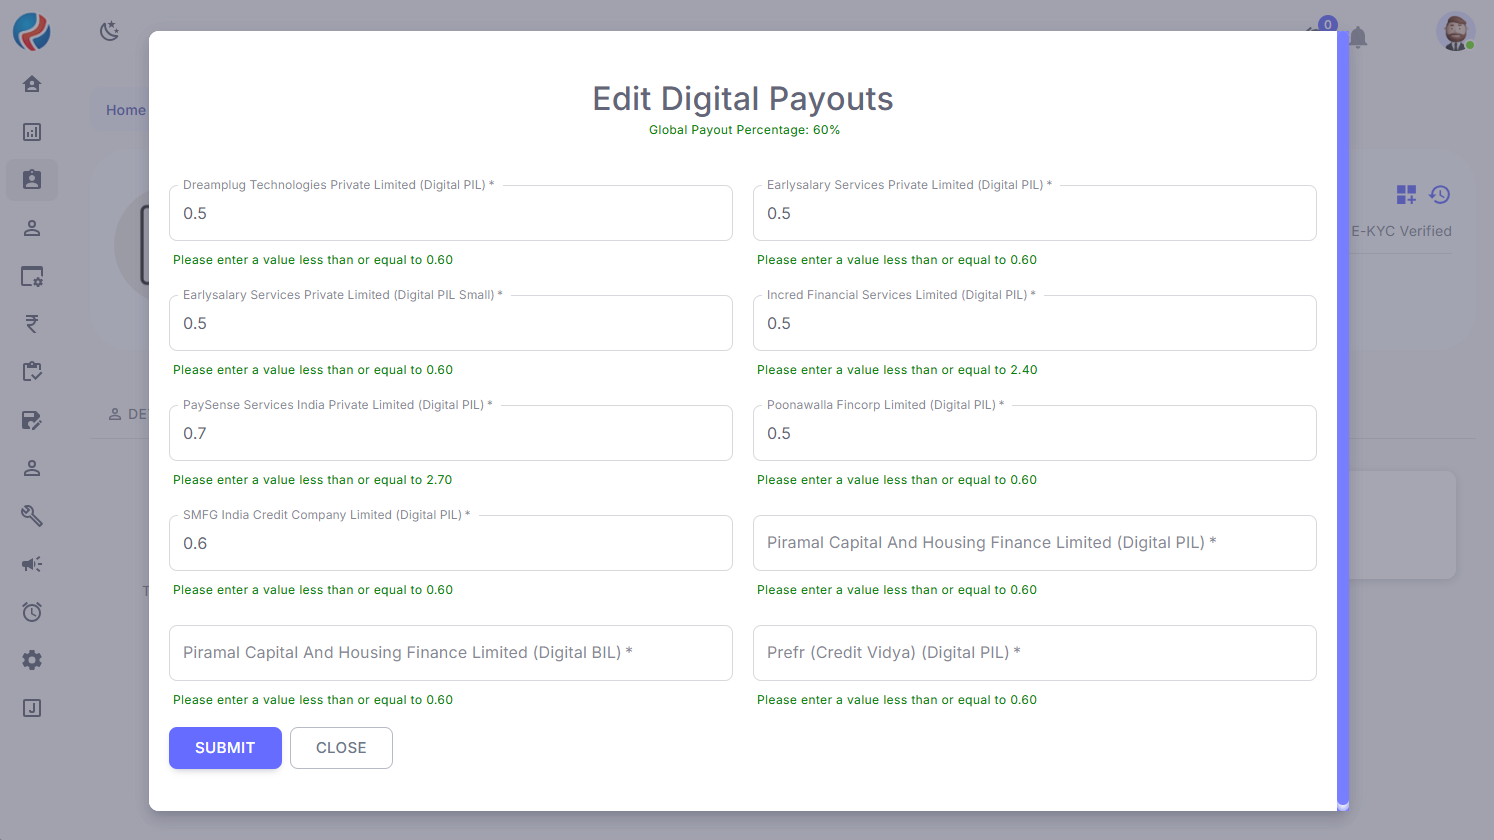Open the home icon in the sidebar

coord(32,84)
